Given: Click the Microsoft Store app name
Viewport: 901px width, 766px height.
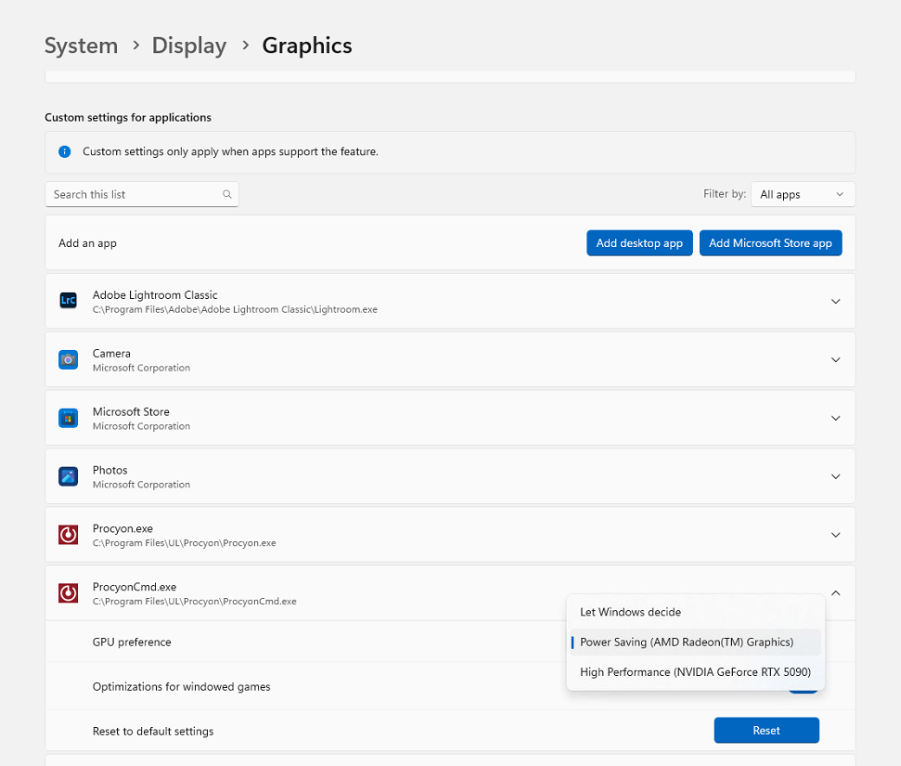Looking at the screenshot, I should click(131, 411).
